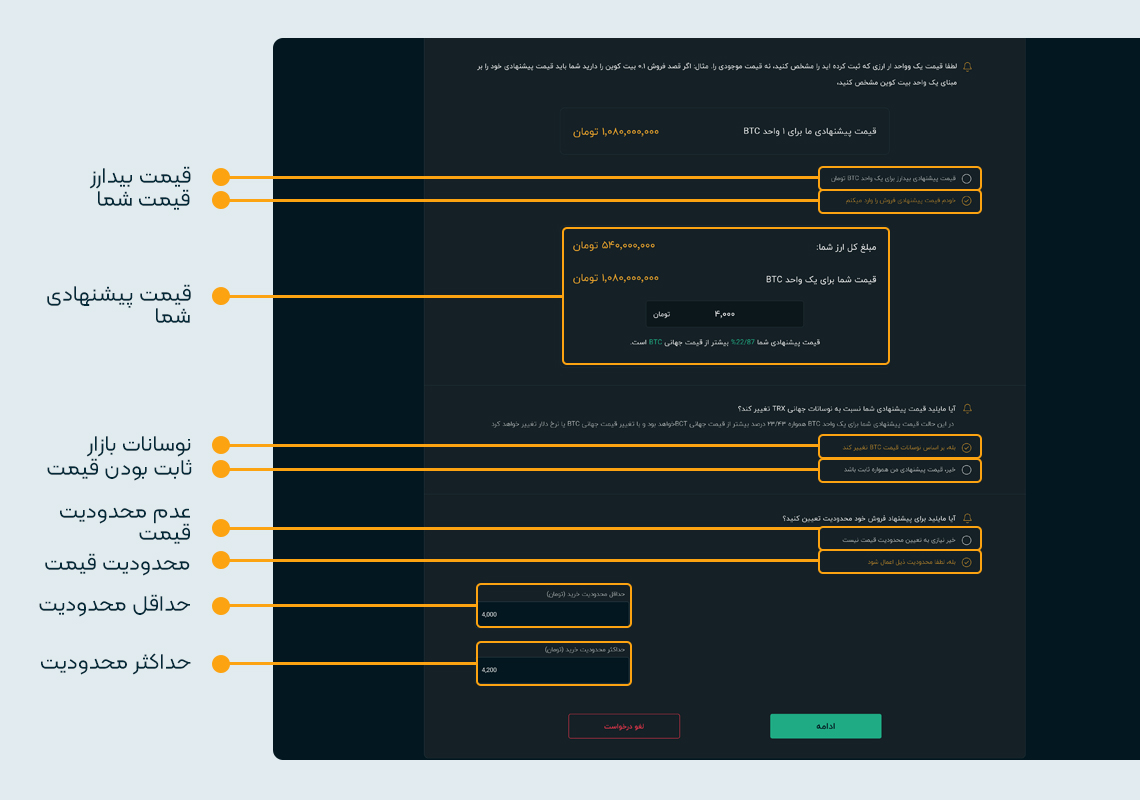Click the instruction paragraph starting with 'لطفا قیمت یک واحد'
1140x800 pixels.
717,74
